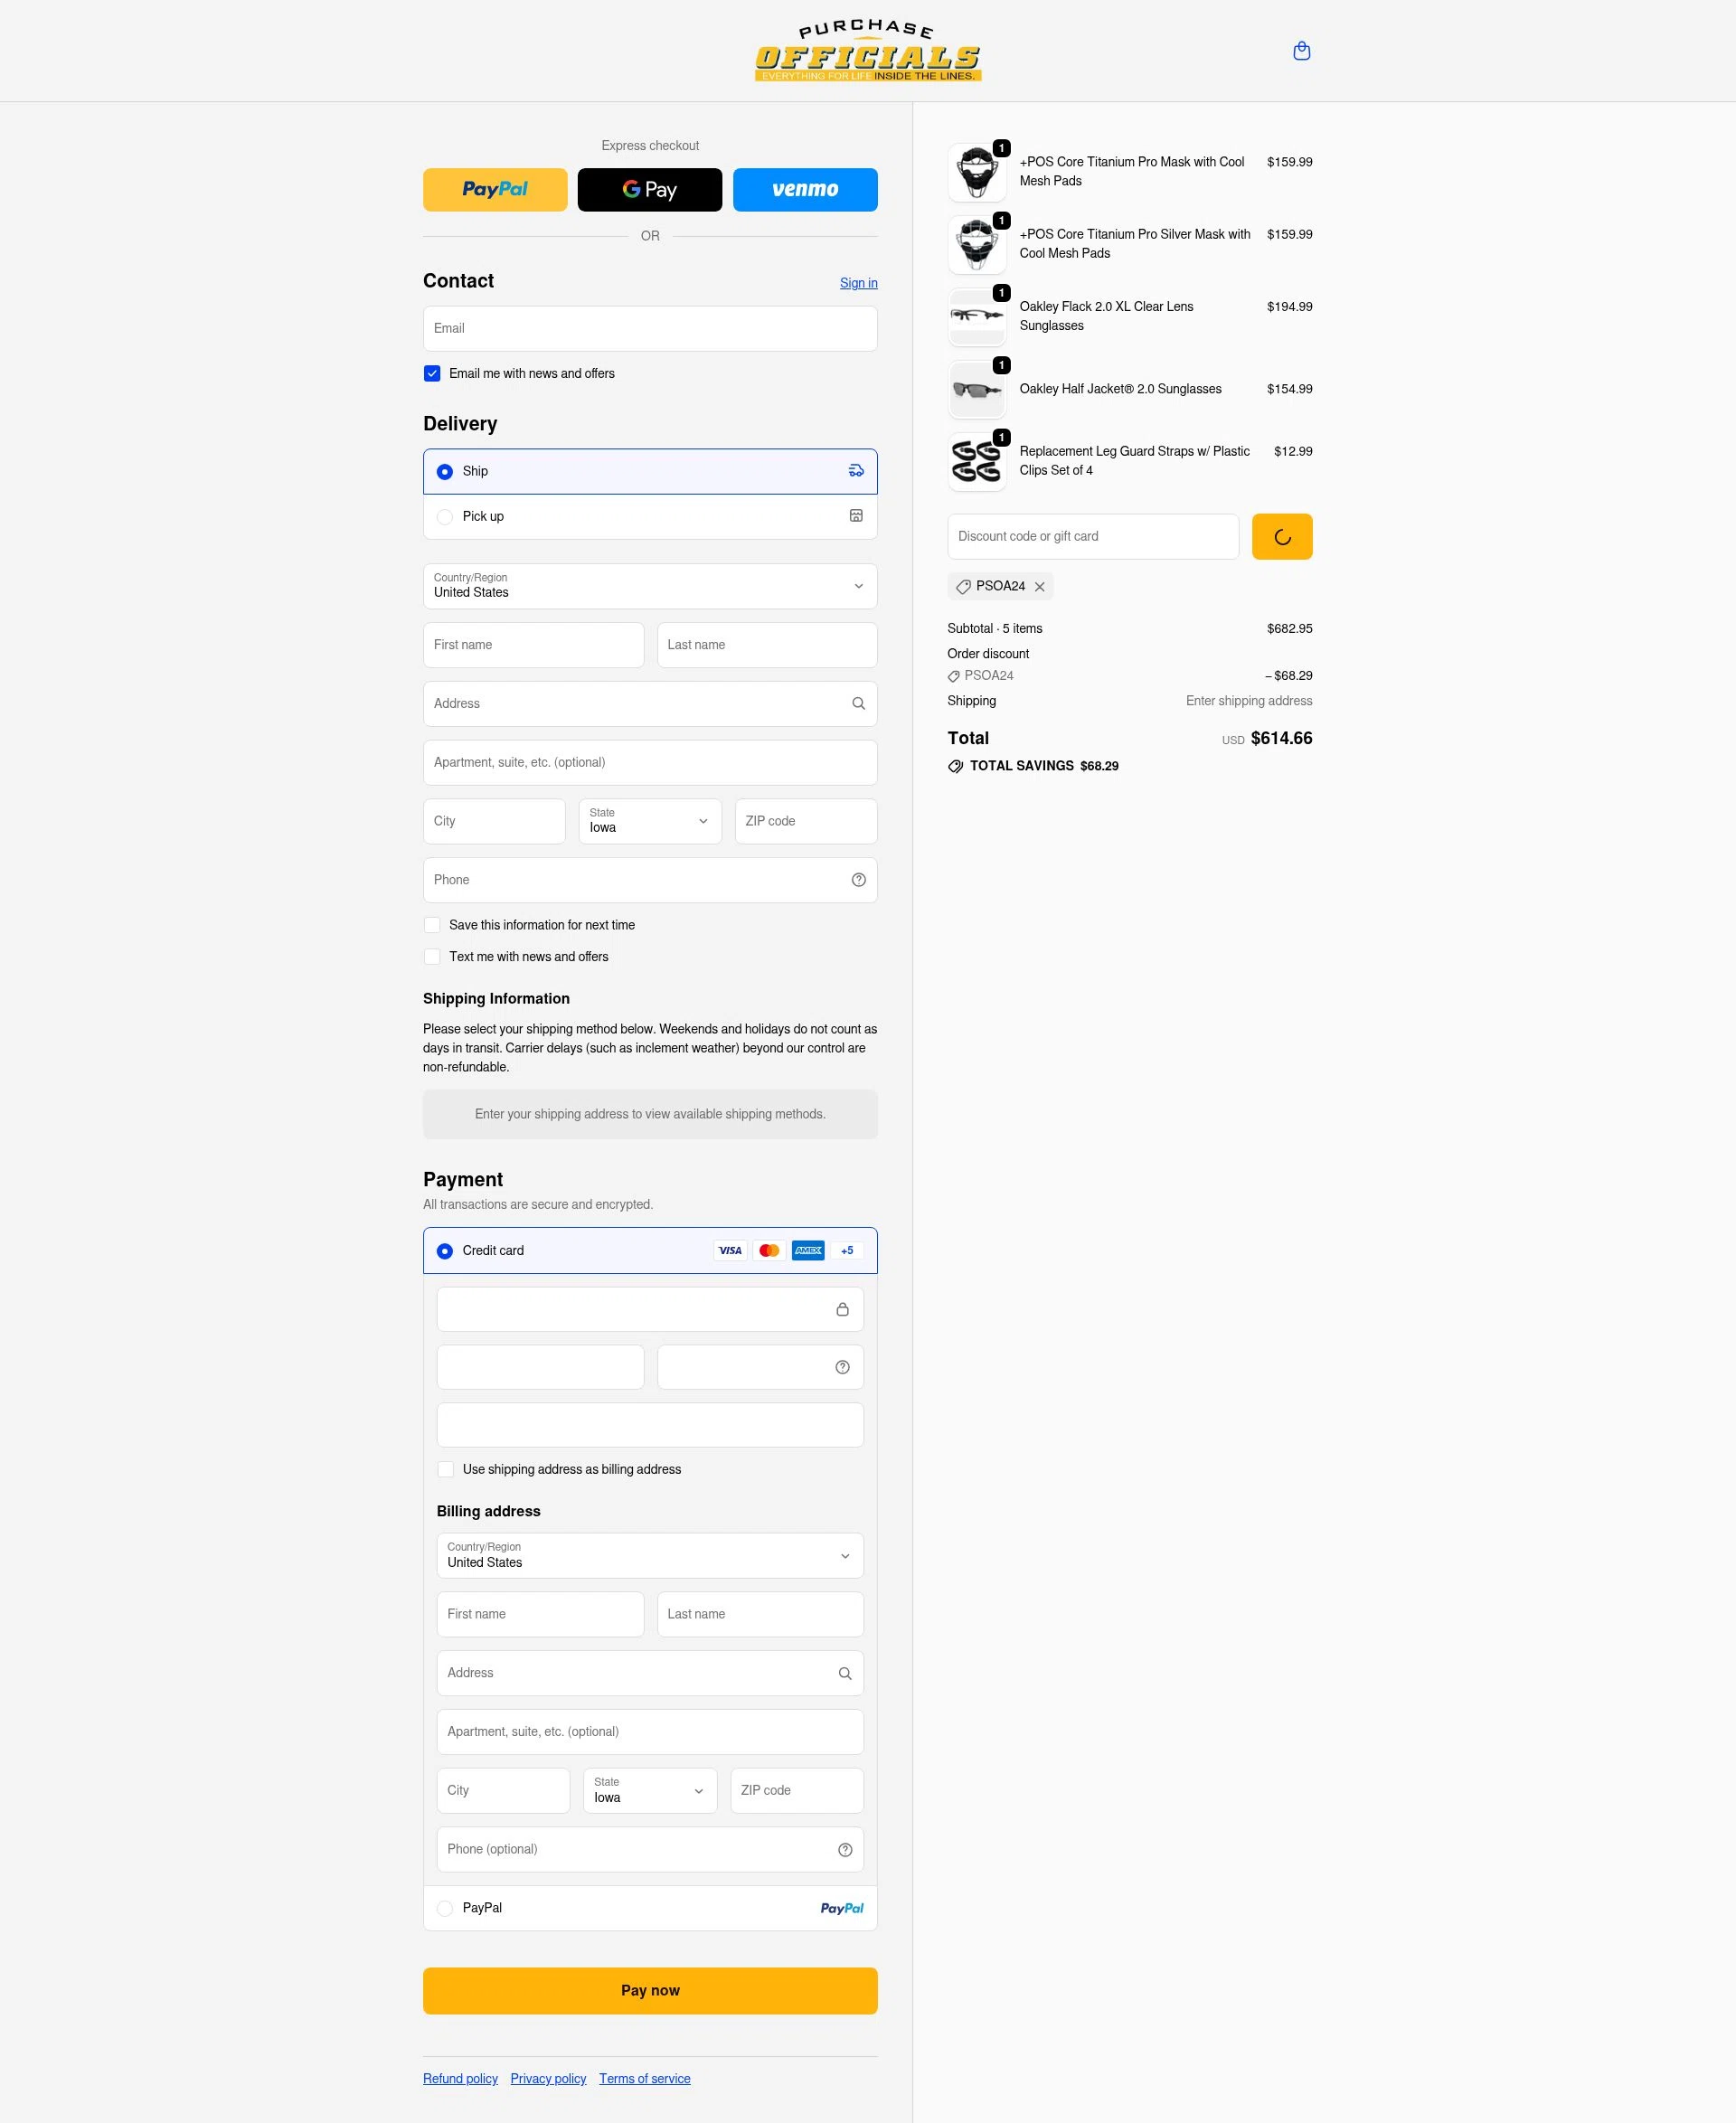View the Refund policy
This screenshot has height=2123, width=1736.
(460, 2079)
